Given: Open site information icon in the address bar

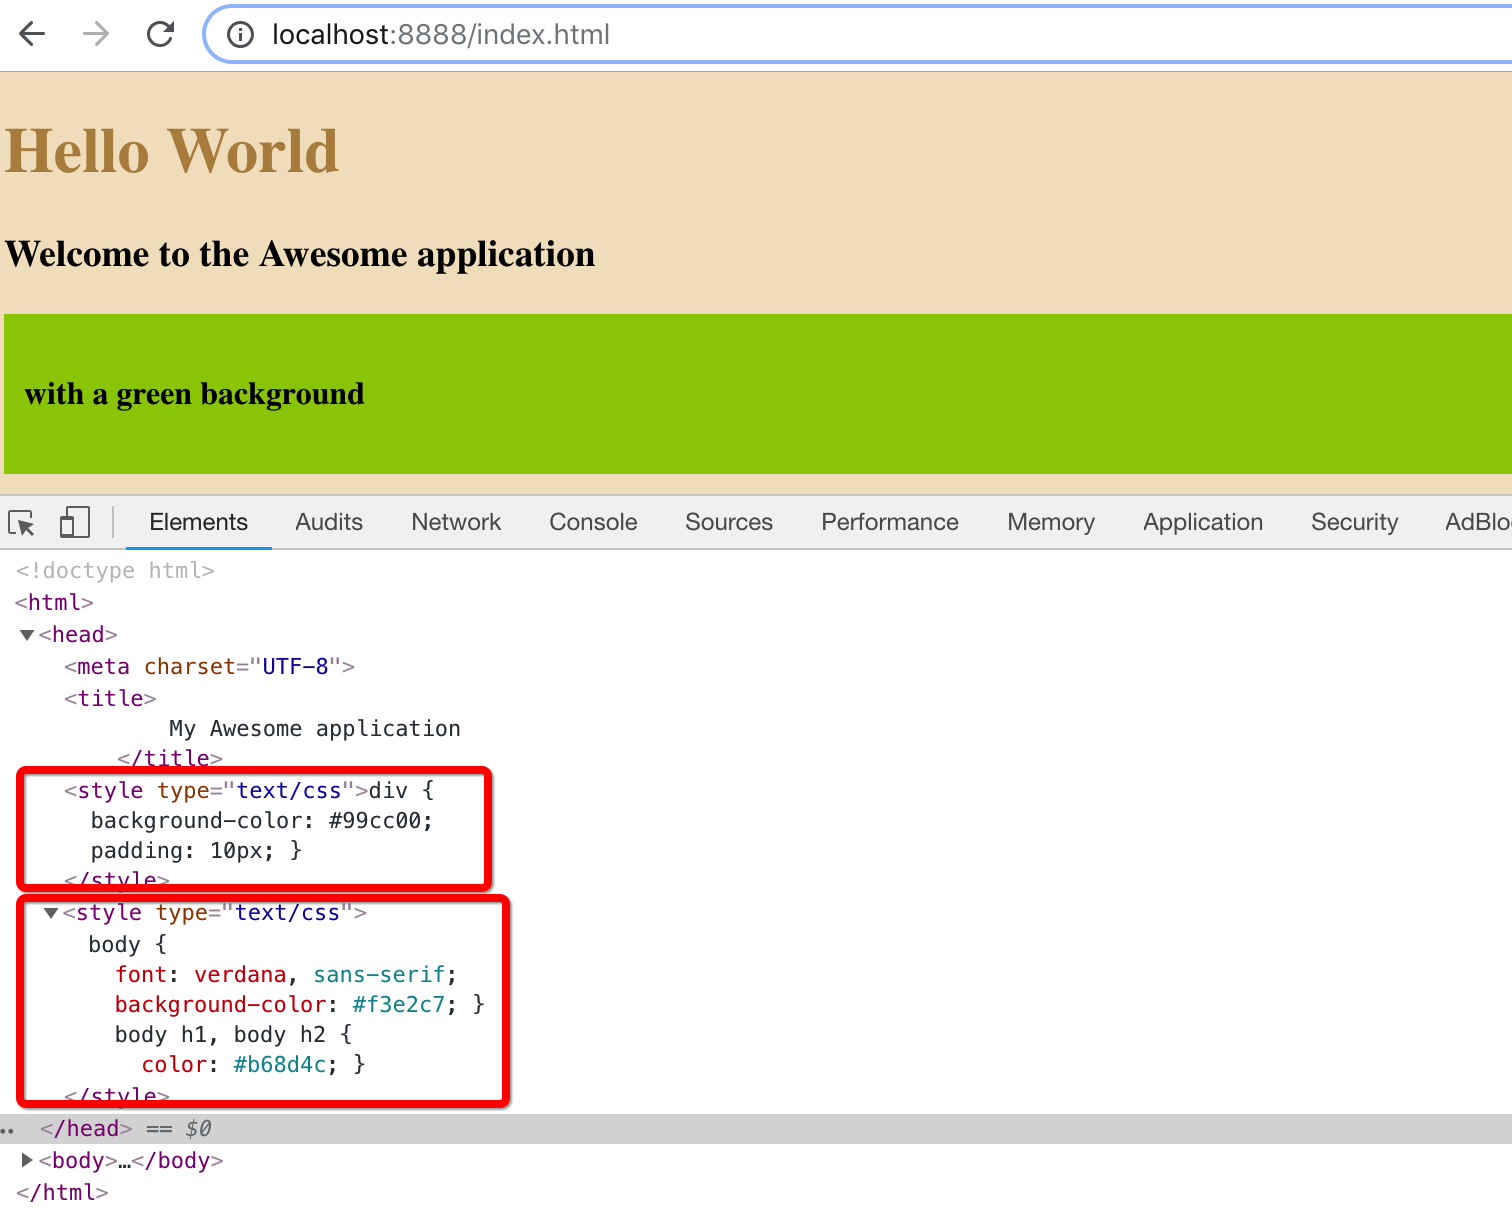Looking at the screenshot, I should click(240, 35).
